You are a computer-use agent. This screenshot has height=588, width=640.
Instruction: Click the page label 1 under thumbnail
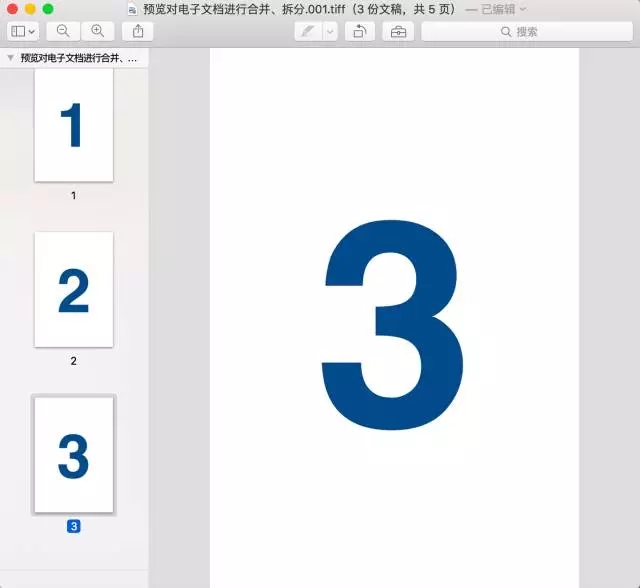(x=73, y=196)
